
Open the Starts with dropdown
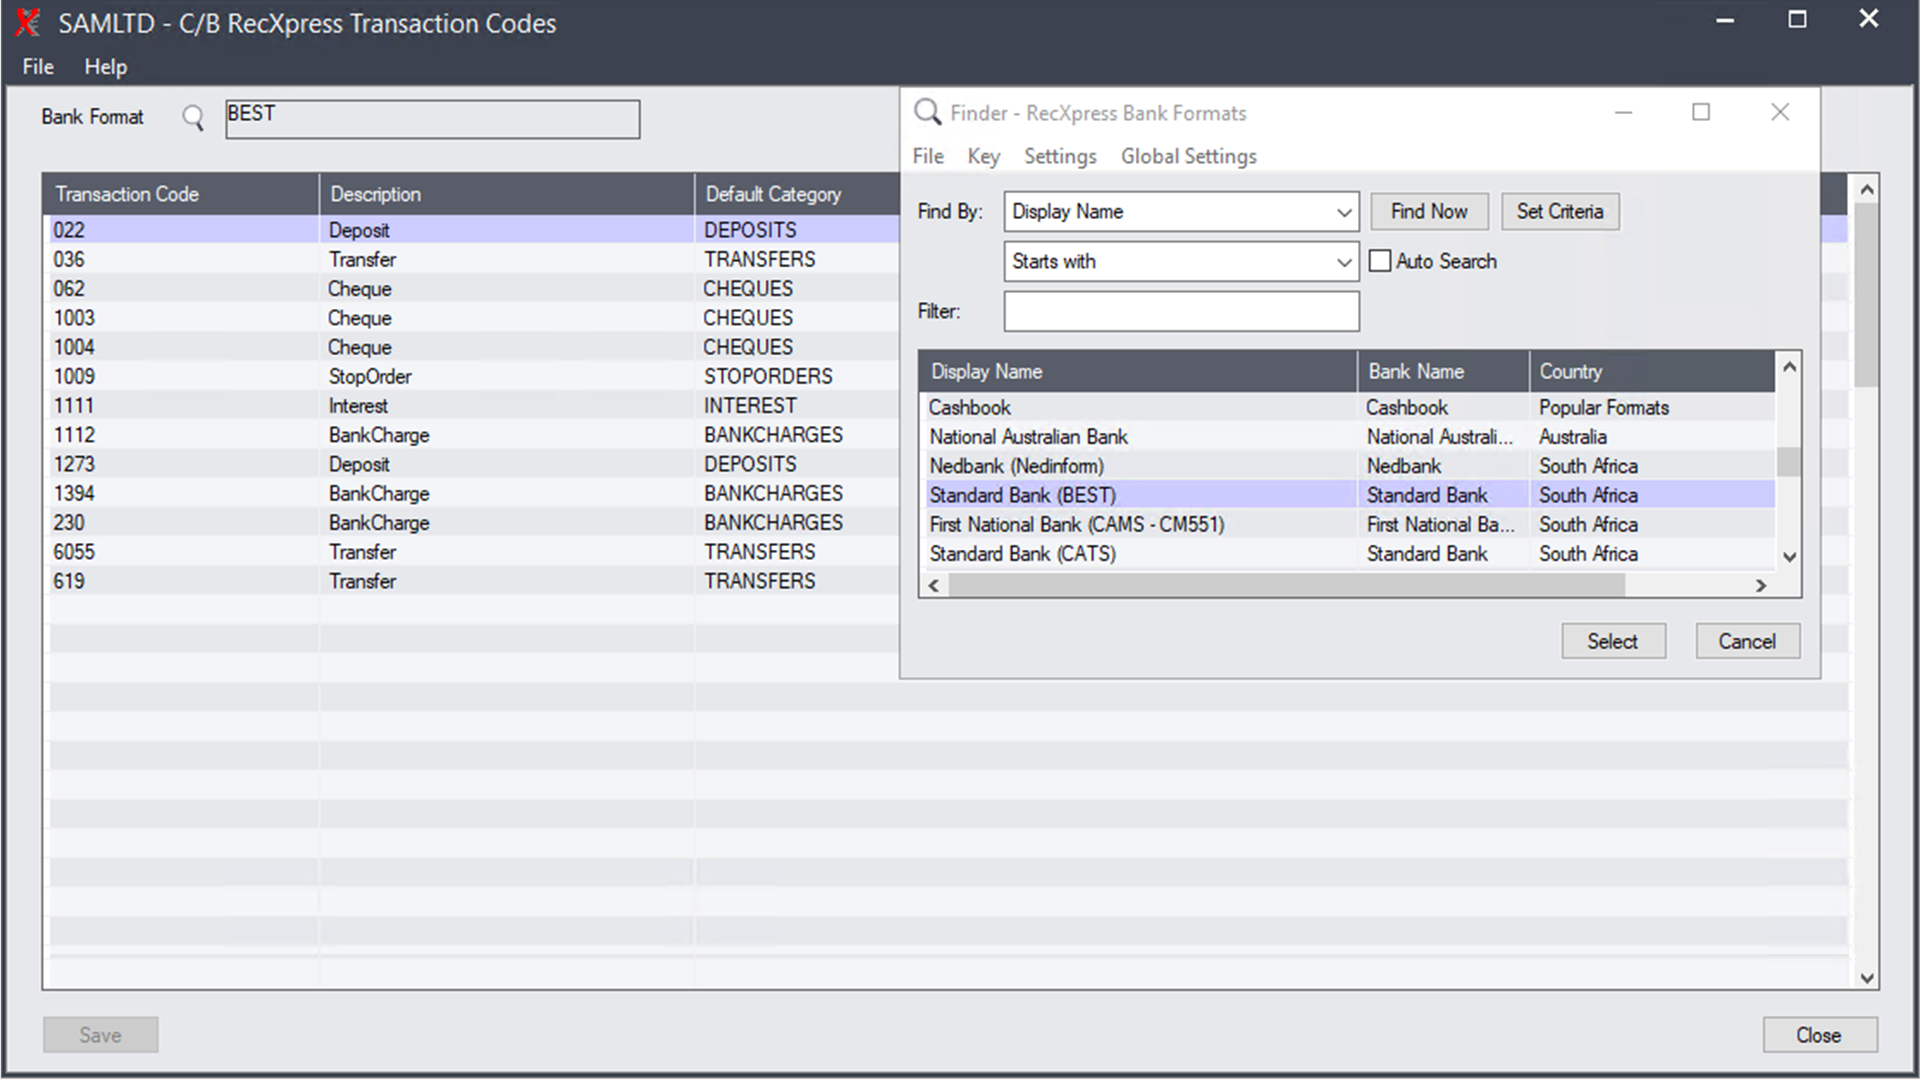[x=1343, y=262]
